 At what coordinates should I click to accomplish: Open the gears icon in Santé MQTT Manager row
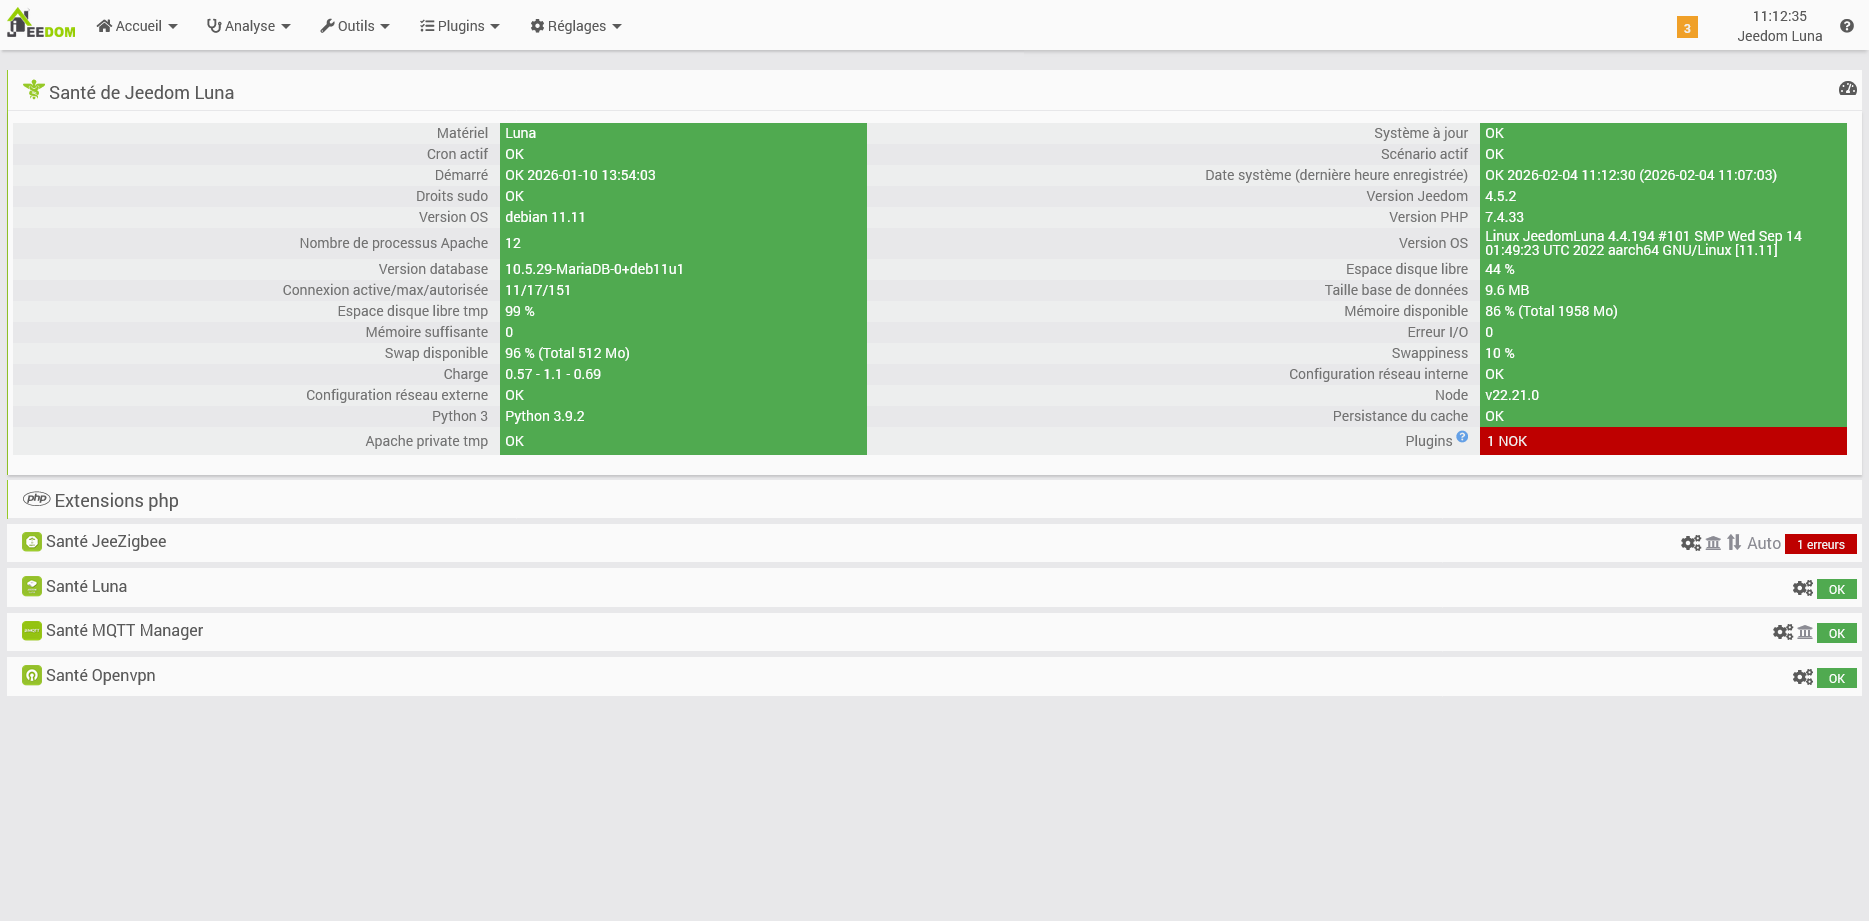(x=1783, y=632)
